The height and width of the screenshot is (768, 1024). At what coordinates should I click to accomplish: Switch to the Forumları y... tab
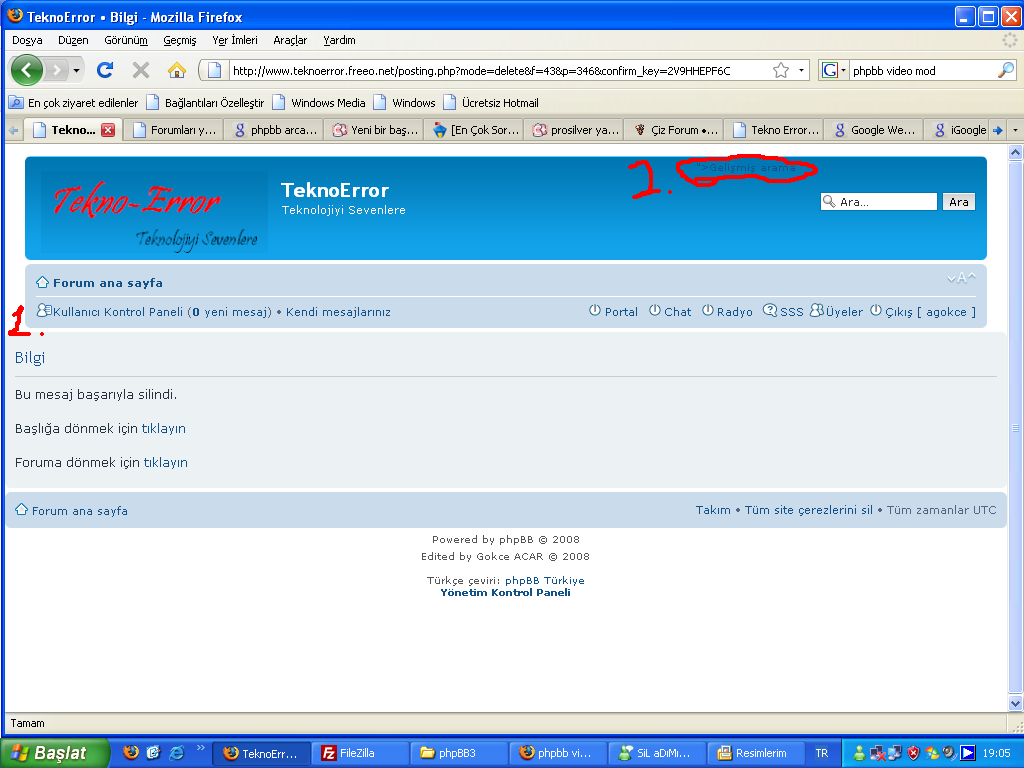[x=174, y=130]
